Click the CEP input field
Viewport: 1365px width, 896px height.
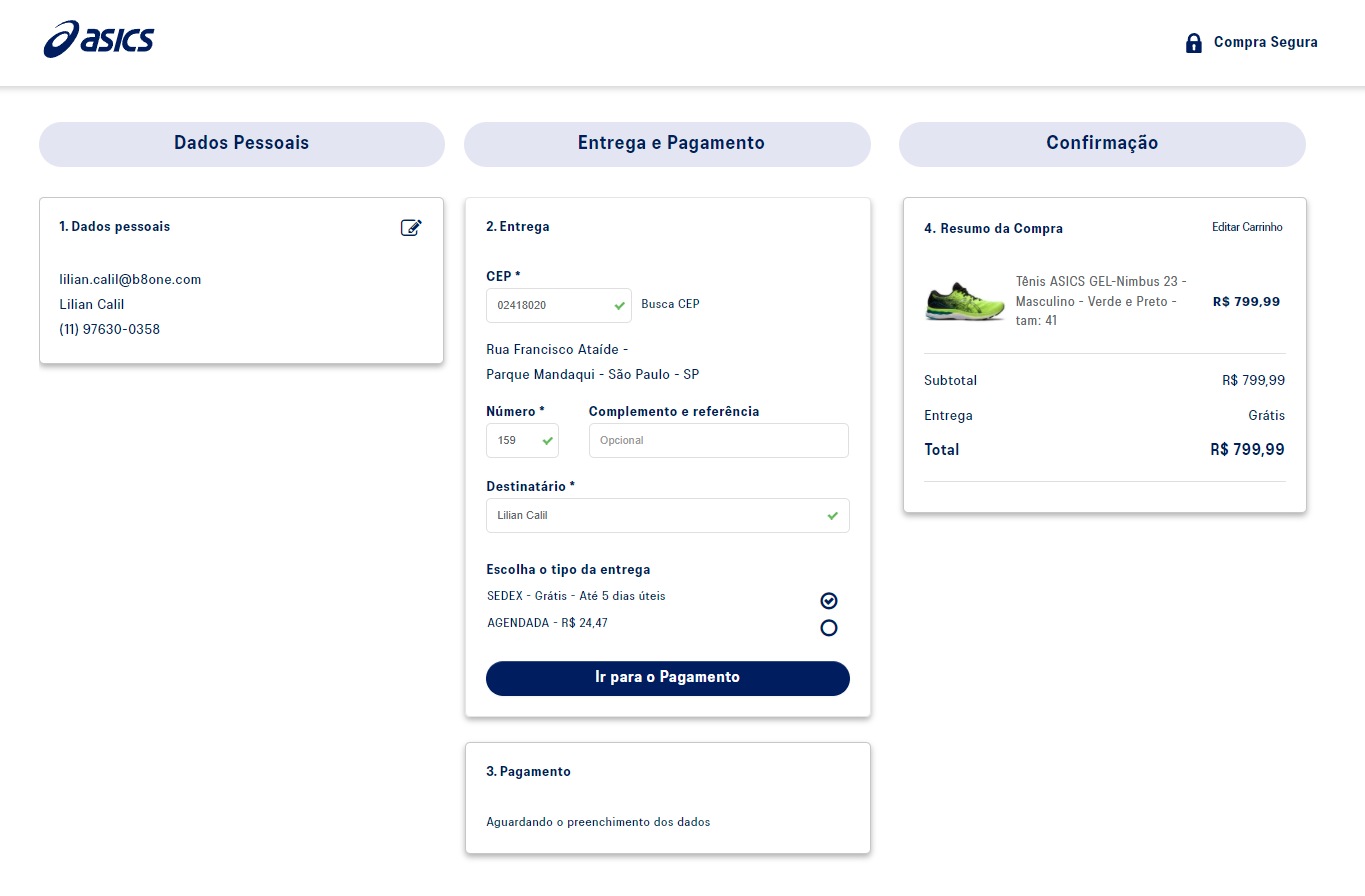[x=548, y=305]
